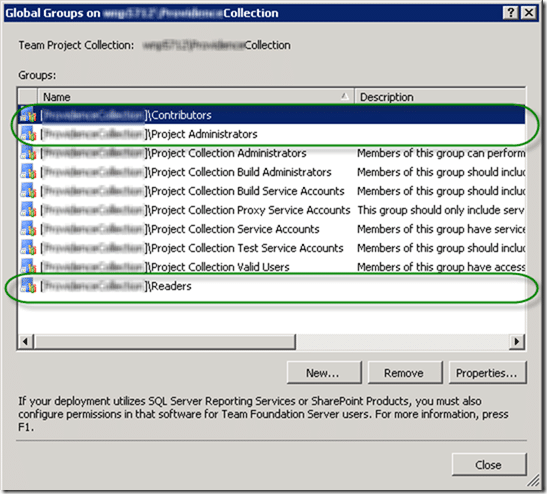
Task: Open the New group dialog
Action: click(x=324, y=373)
